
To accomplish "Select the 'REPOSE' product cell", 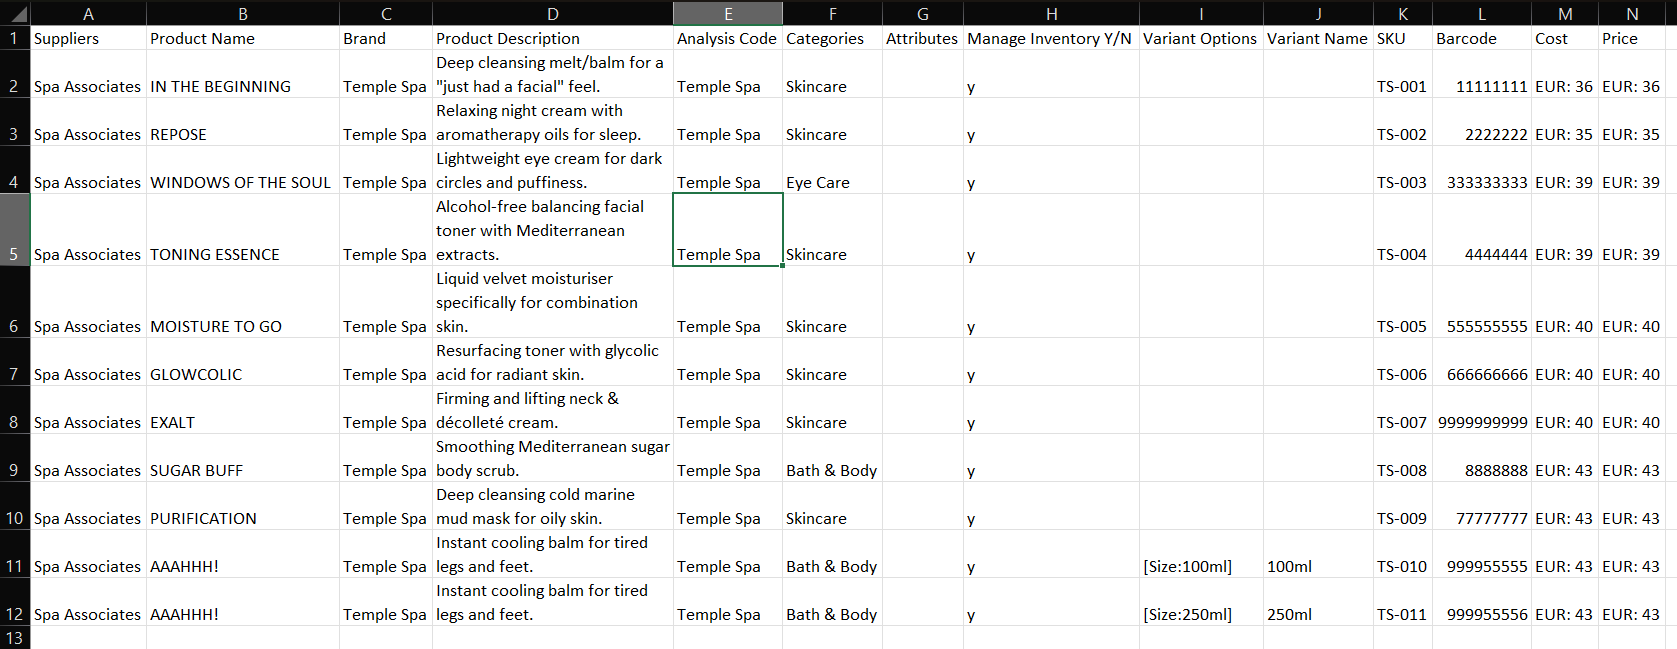I will [x=243, y=122].
